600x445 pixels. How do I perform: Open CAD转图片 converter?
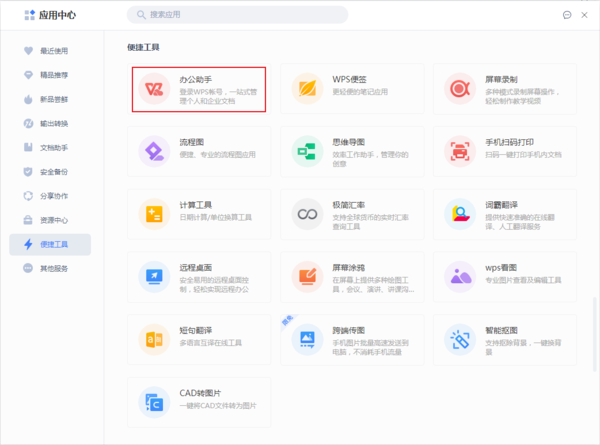point(154,401)
